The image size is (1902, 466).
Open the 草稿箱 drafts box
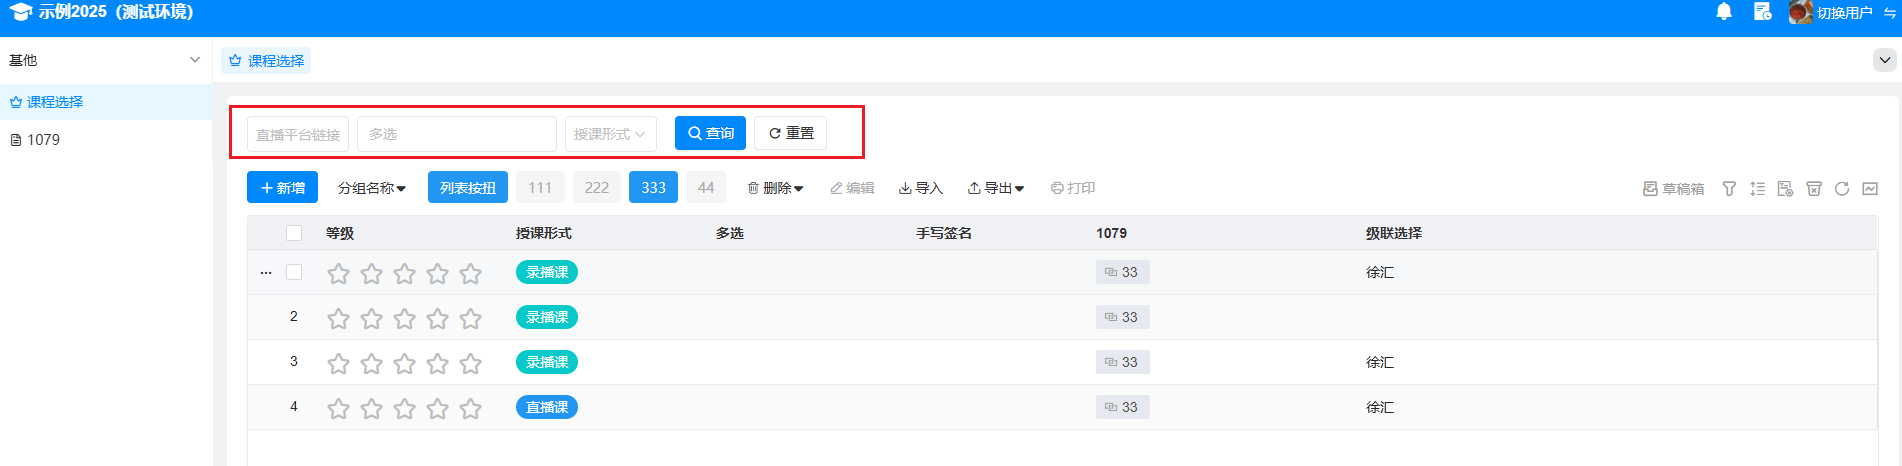[x=1674, y=188]
